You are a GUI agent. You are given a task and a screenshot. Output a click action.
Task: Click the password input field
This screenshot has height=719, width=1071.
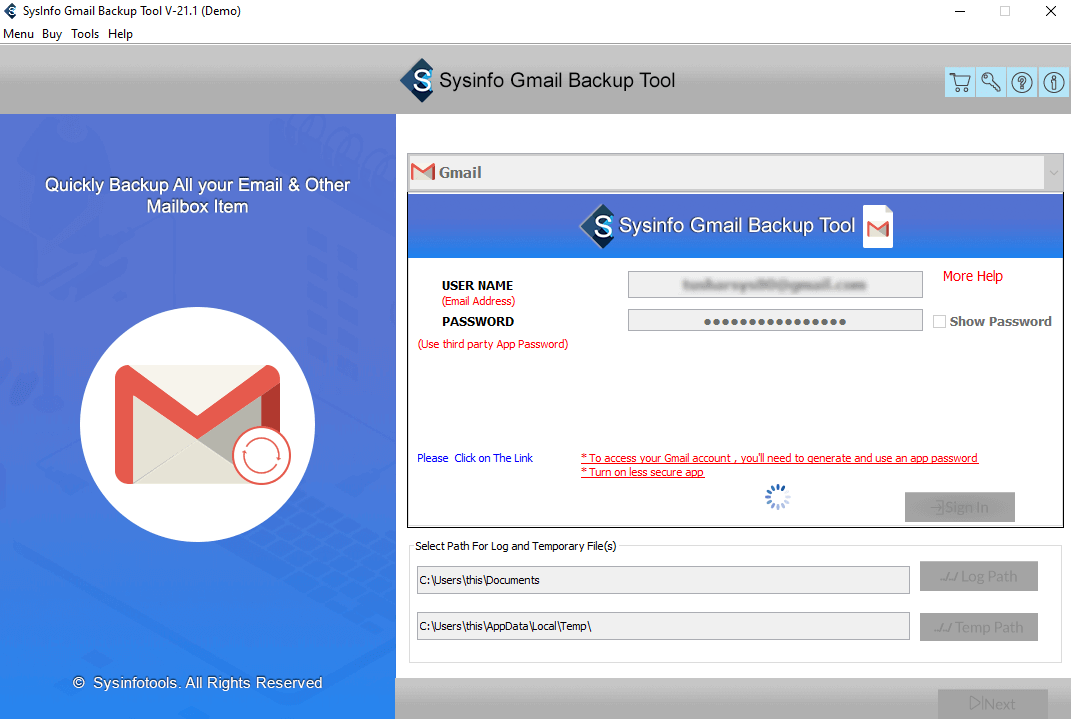[775, 321]
